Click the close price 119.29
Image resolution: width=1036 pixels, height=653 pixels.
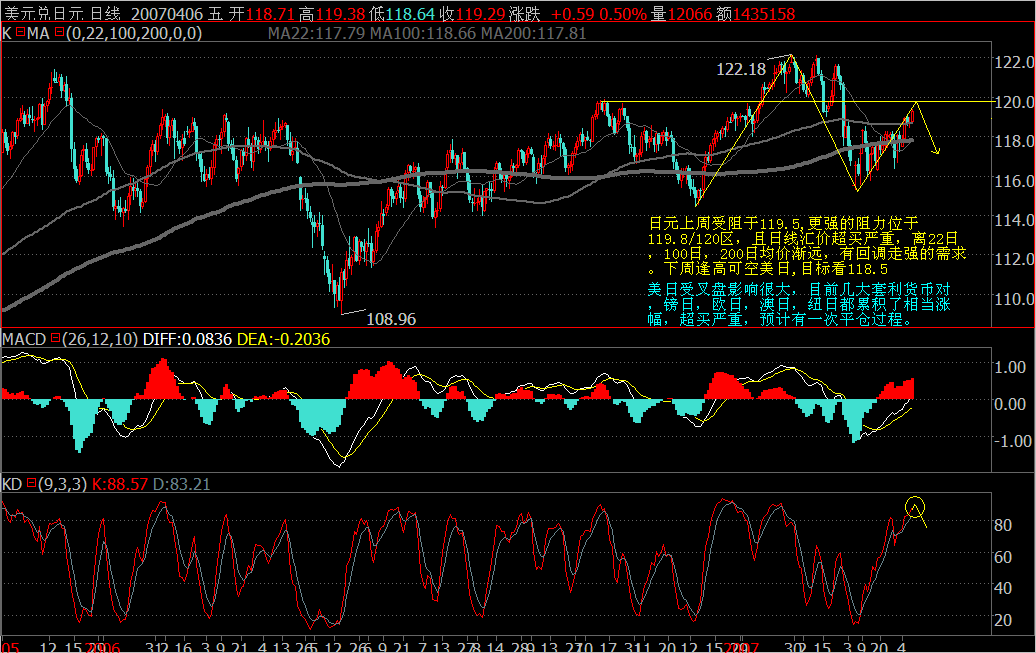(x=481, y=13)
